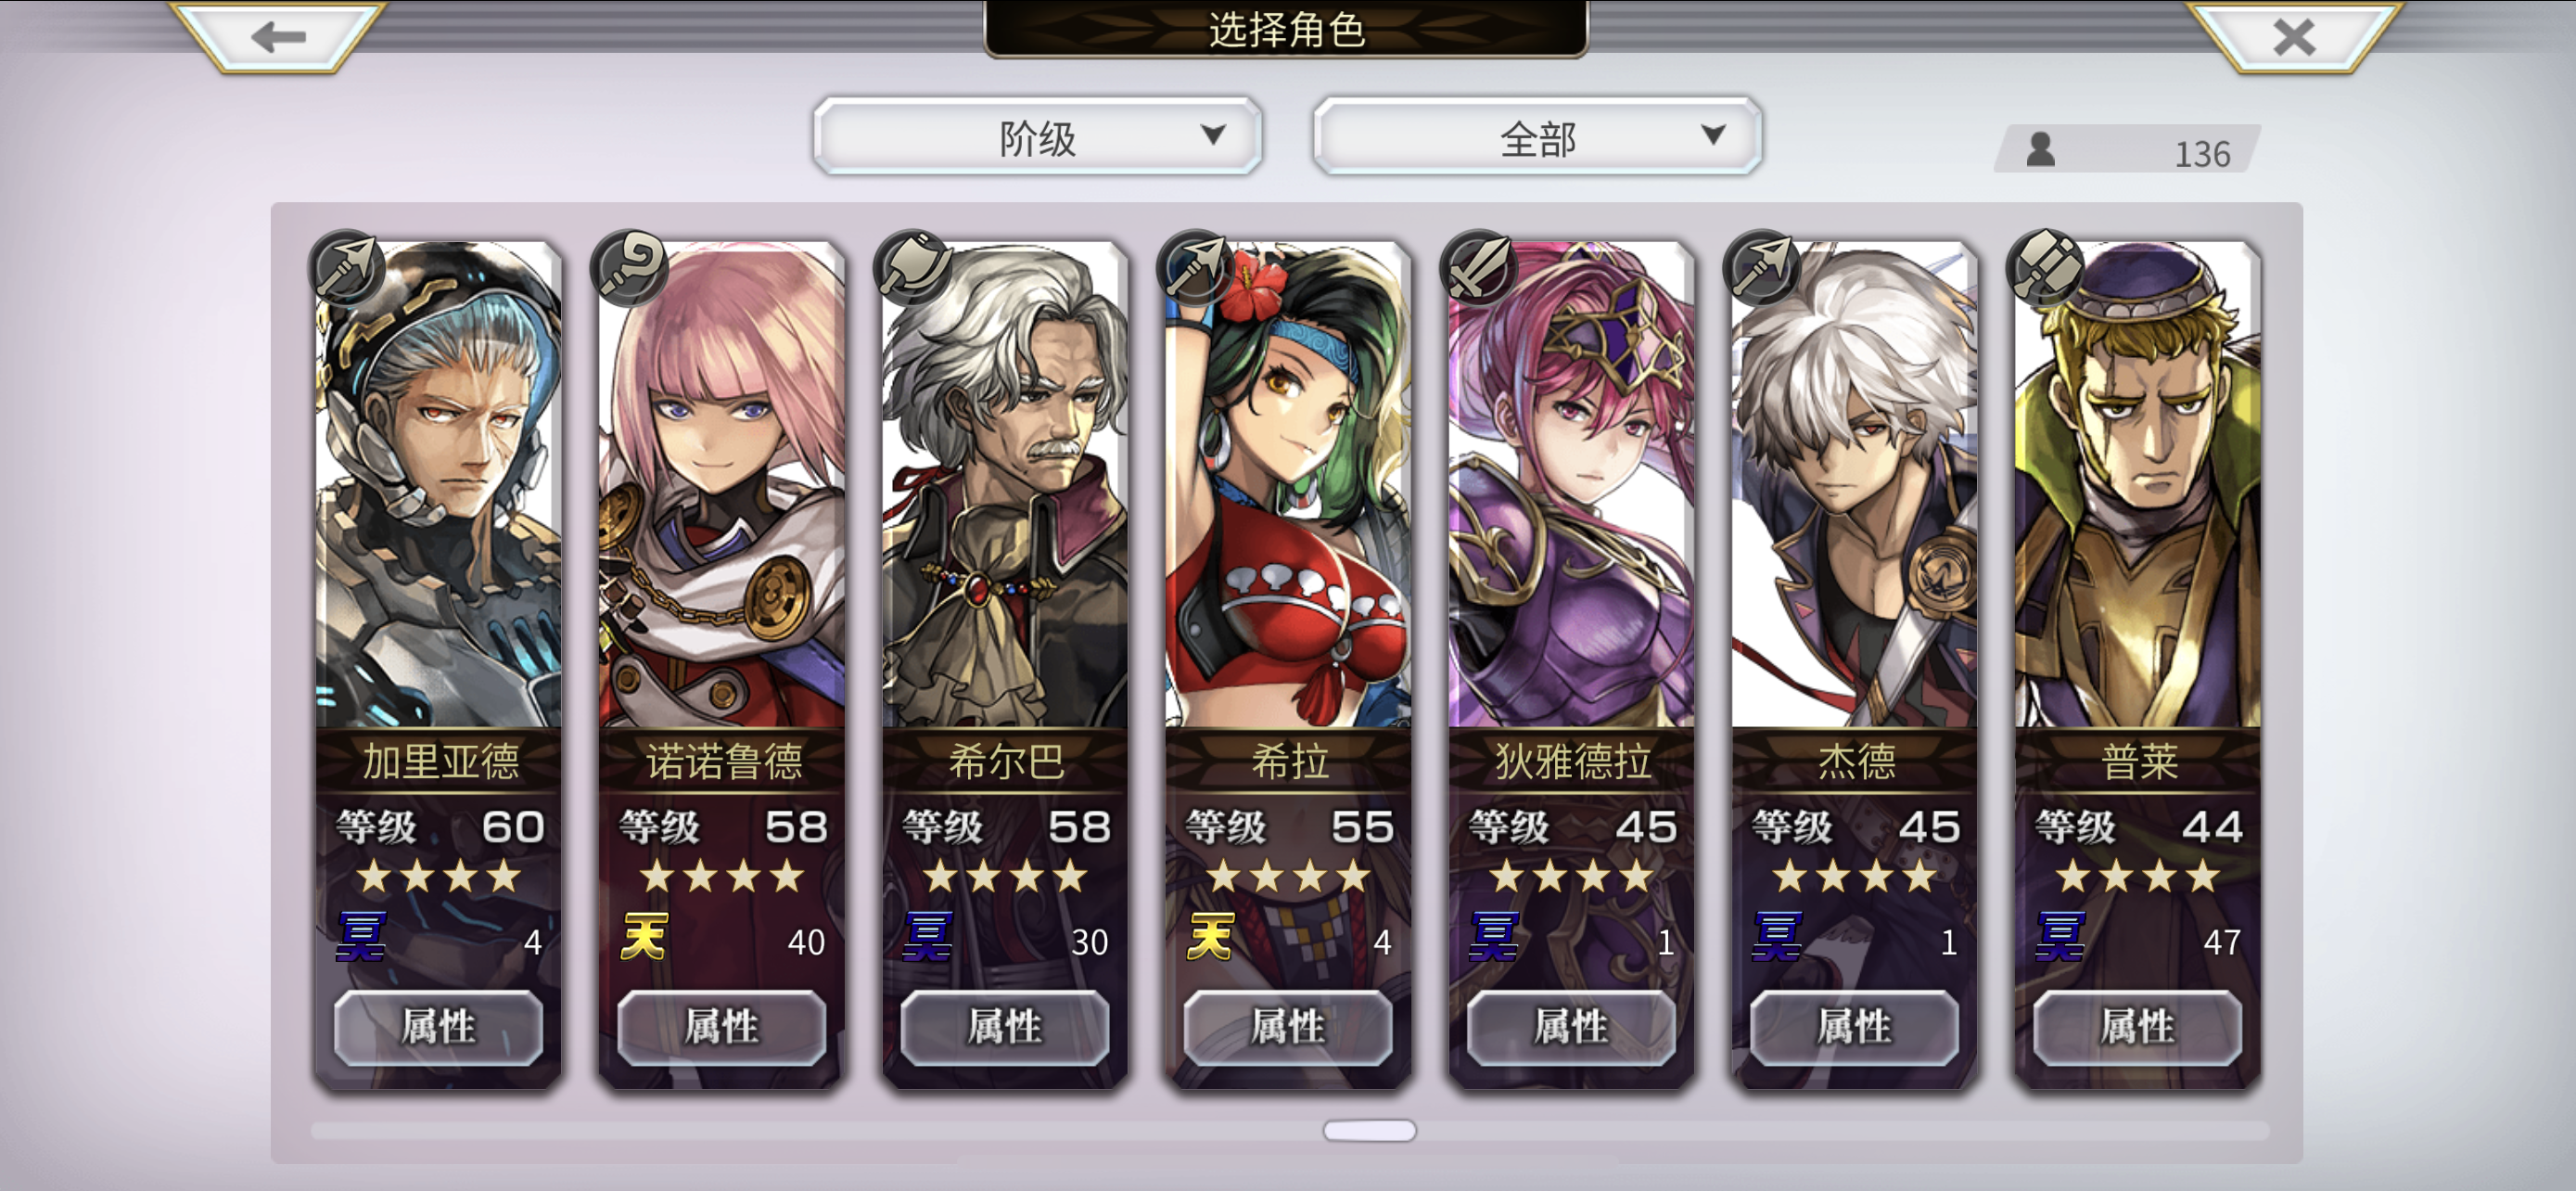Open the 阶级 sort dropdown
The image size is (2576, 1191).
tap(1037, 137)
